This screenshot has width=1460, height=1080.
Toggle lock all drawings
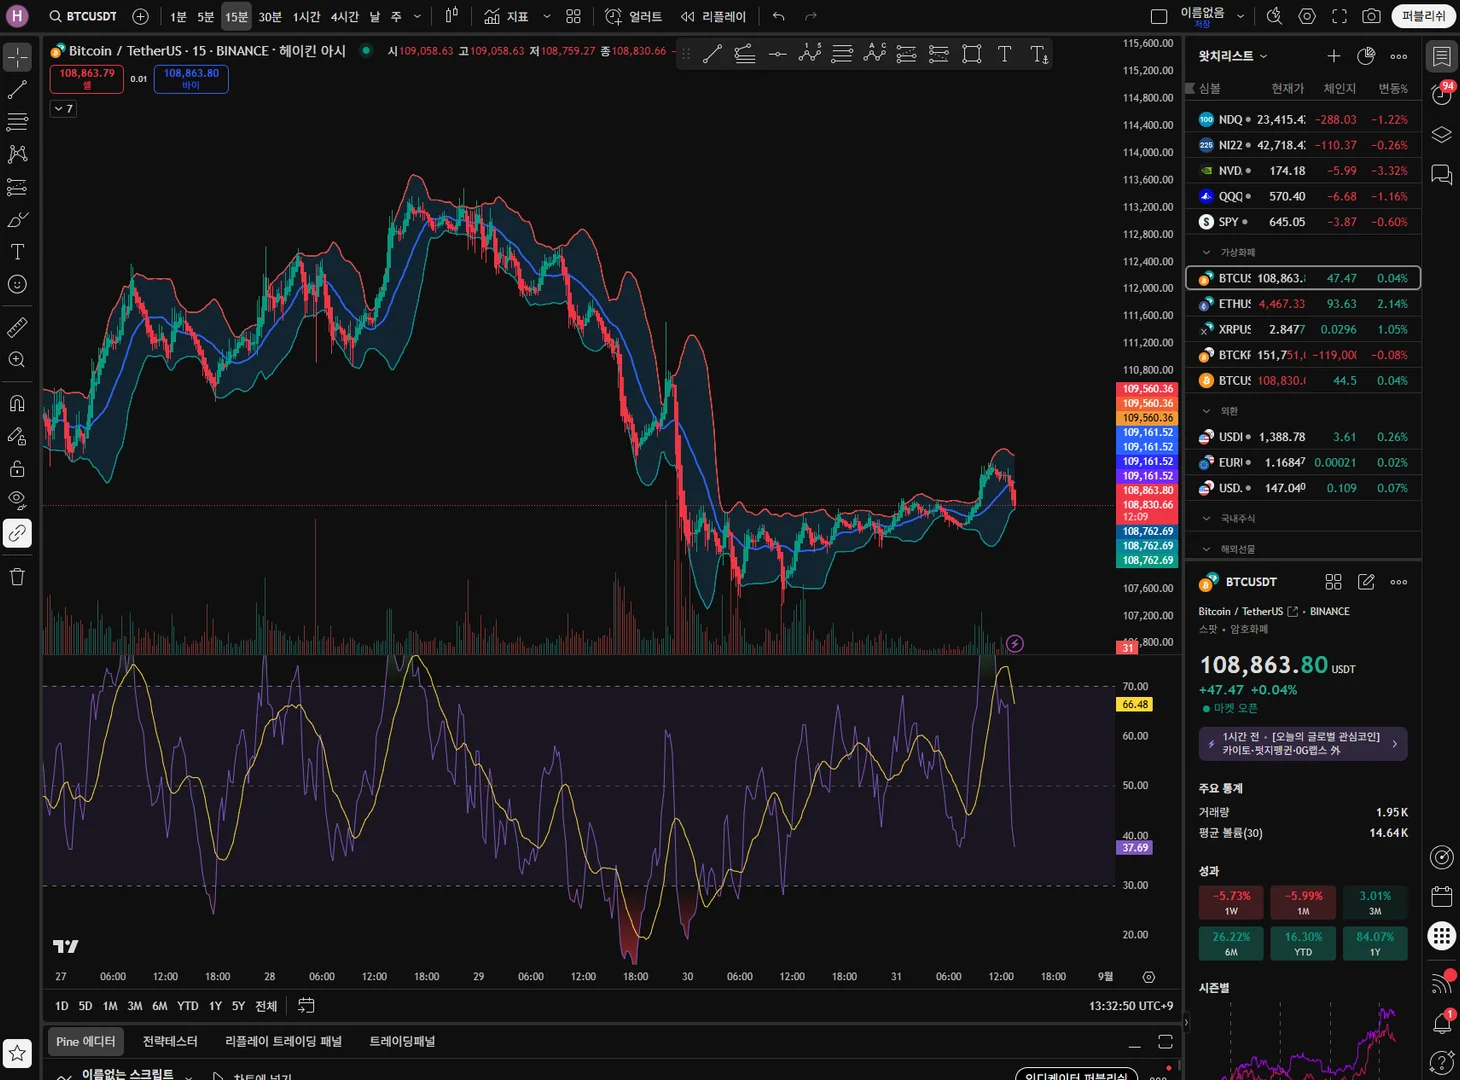click(17, 468)
